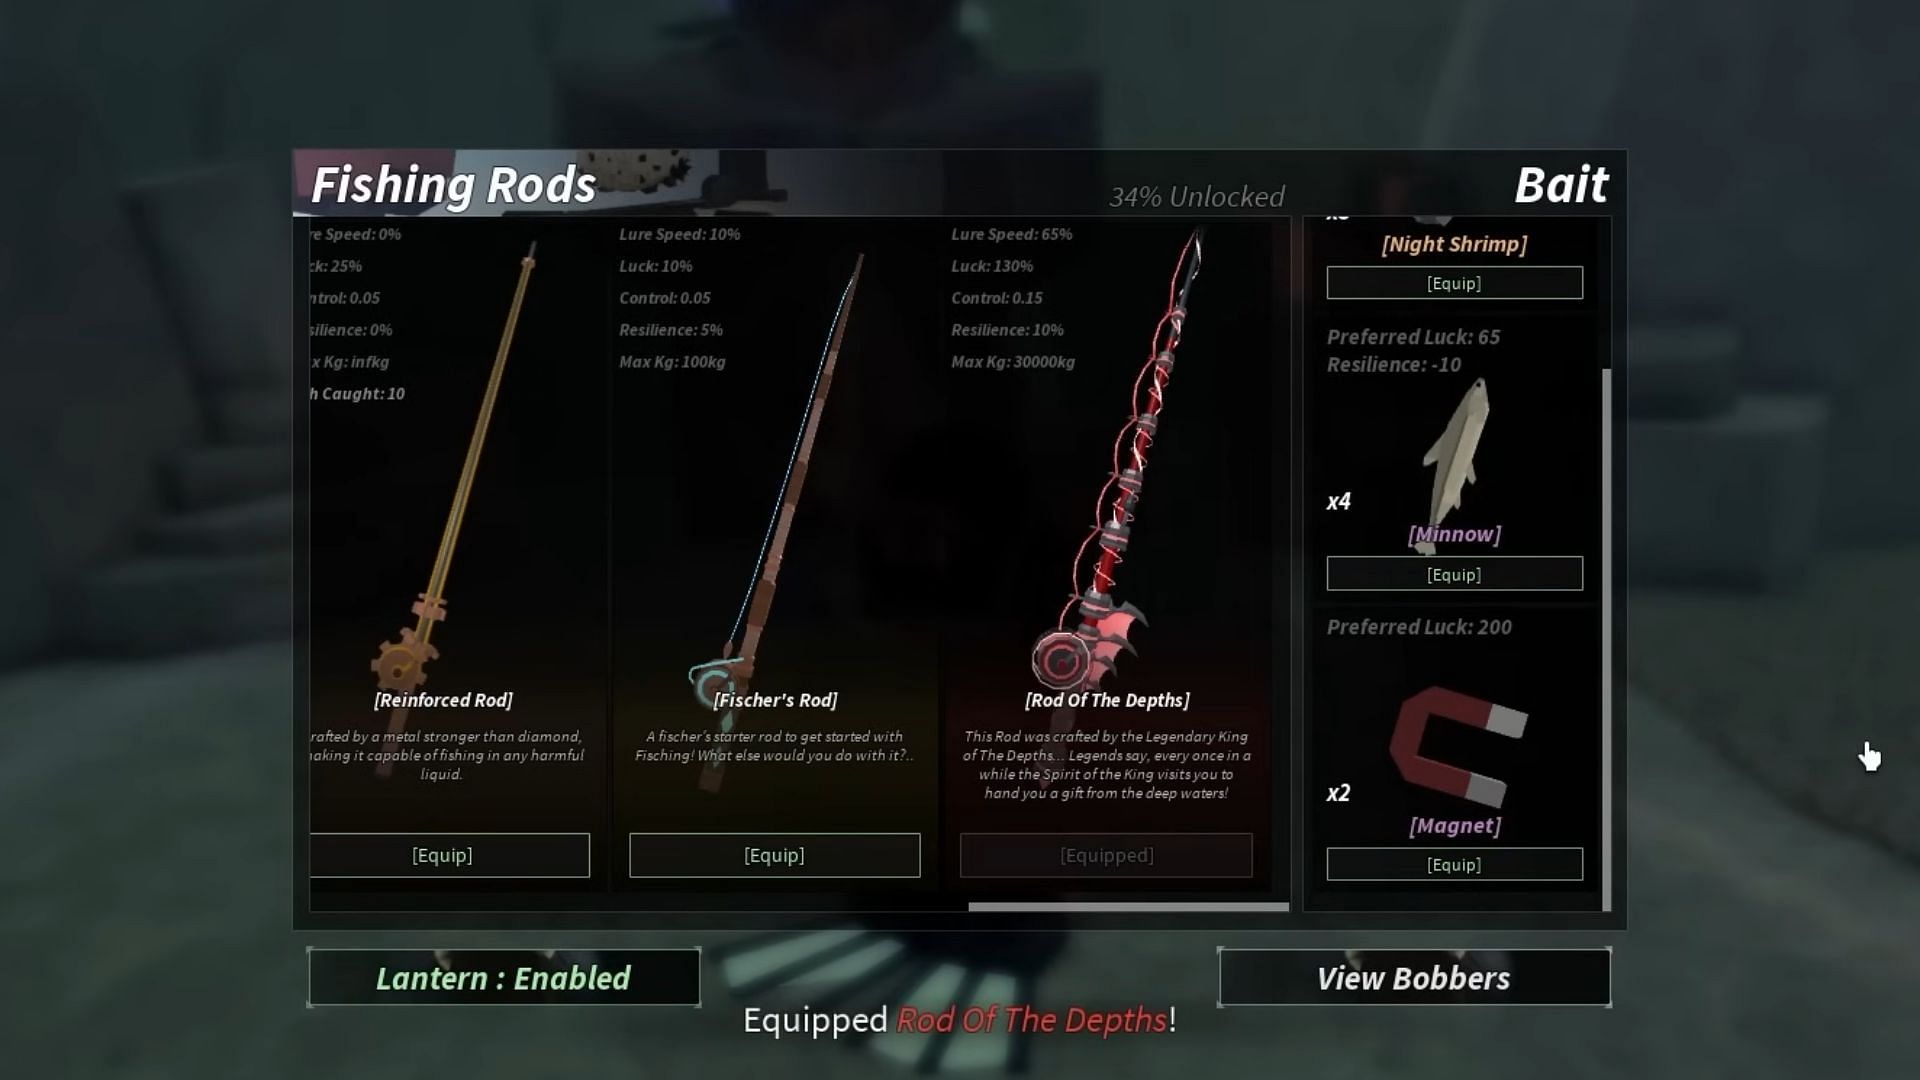The width and height of the screenshot is (1920, 1080).
Task: Click the horizontal rods scrollbar
Action: click(x=1128, y=907)
